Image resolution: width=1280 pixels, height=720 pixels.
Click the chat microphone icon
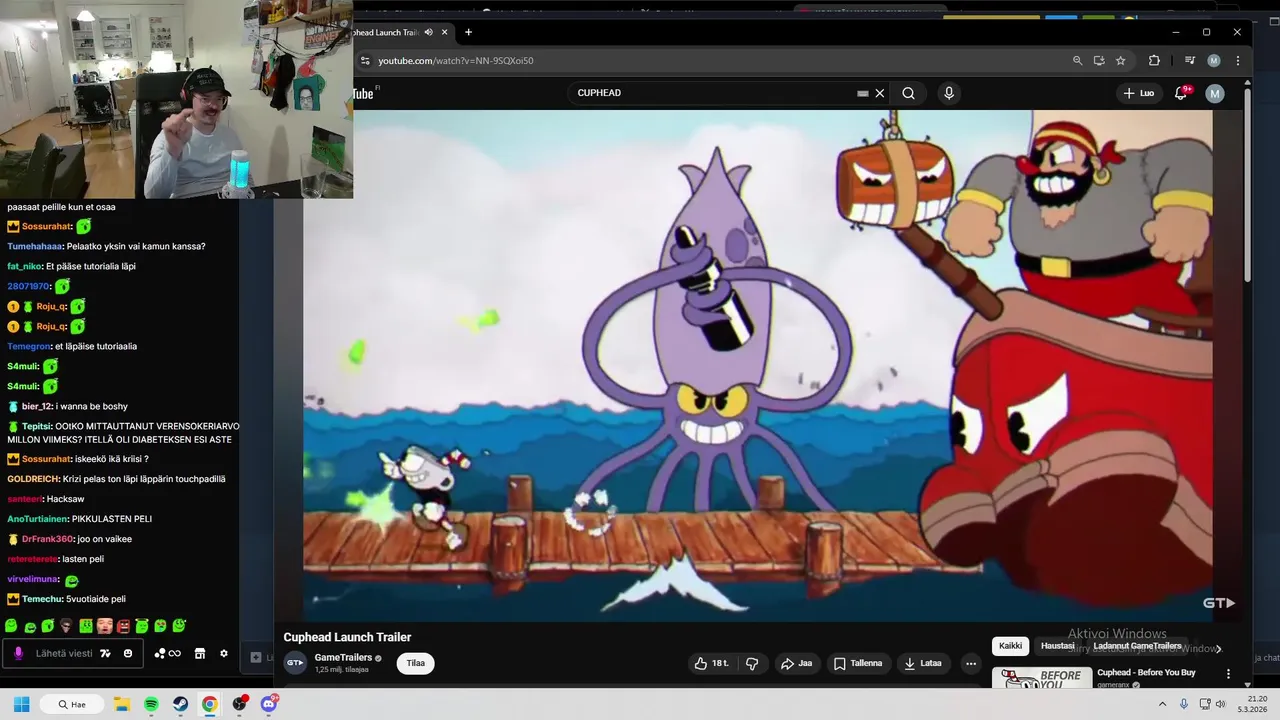coord(18,653)
